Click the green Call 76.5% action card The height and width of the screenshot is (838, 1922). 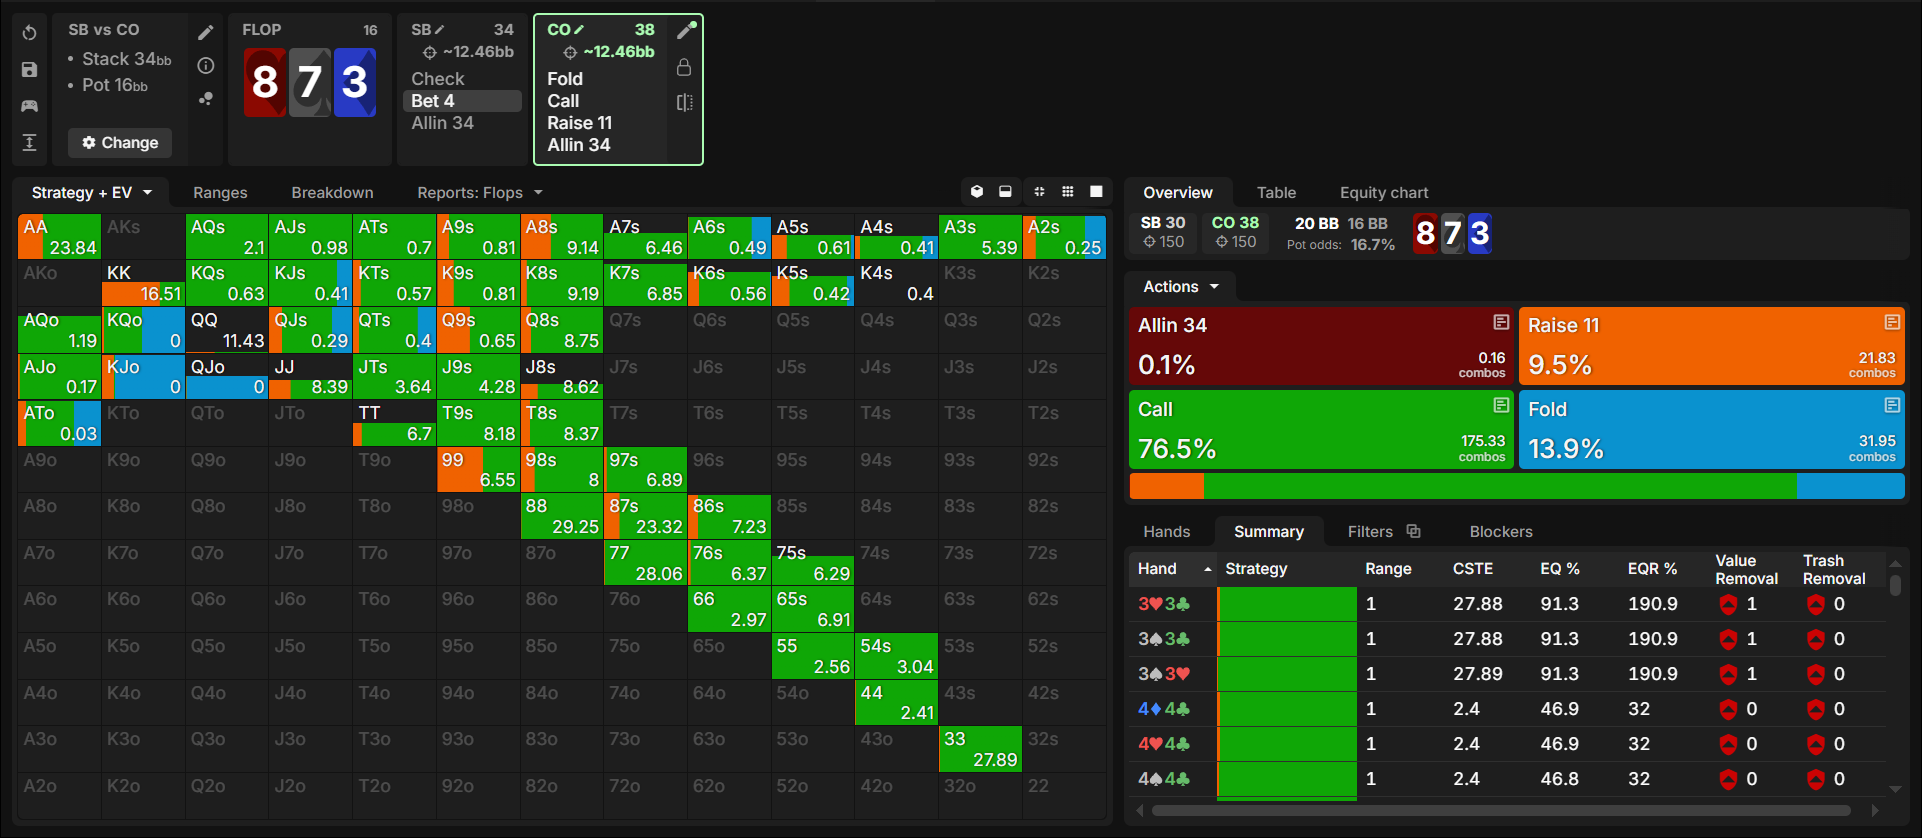(x=1321, y=429)
